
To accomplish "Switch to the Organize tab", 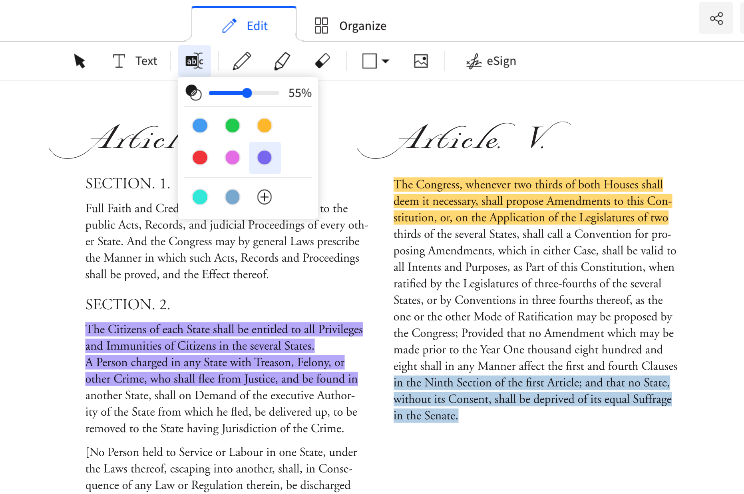I will 350,25.
